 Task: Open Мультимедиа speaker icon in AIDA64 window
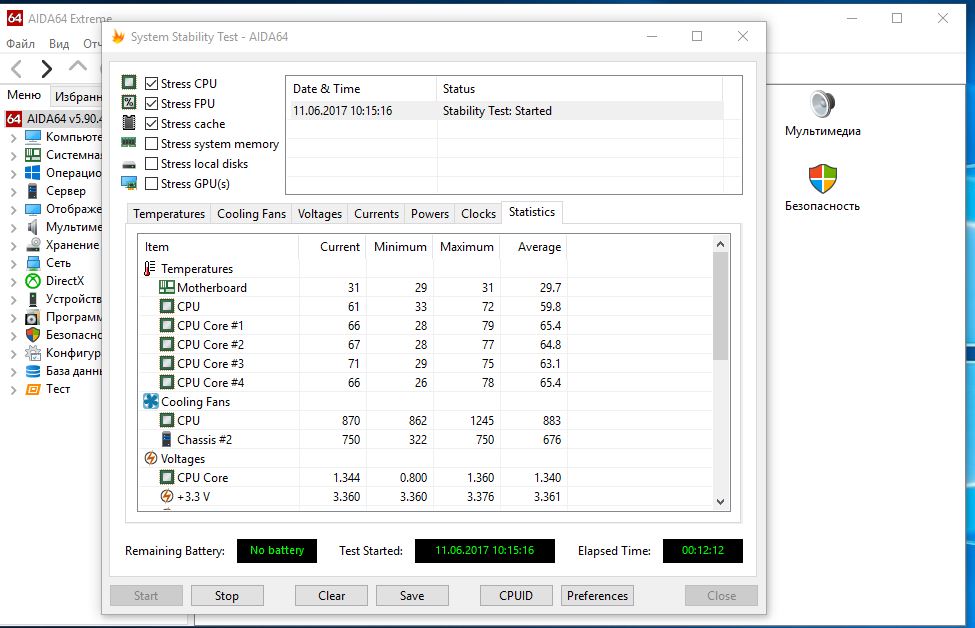[822, 104]
